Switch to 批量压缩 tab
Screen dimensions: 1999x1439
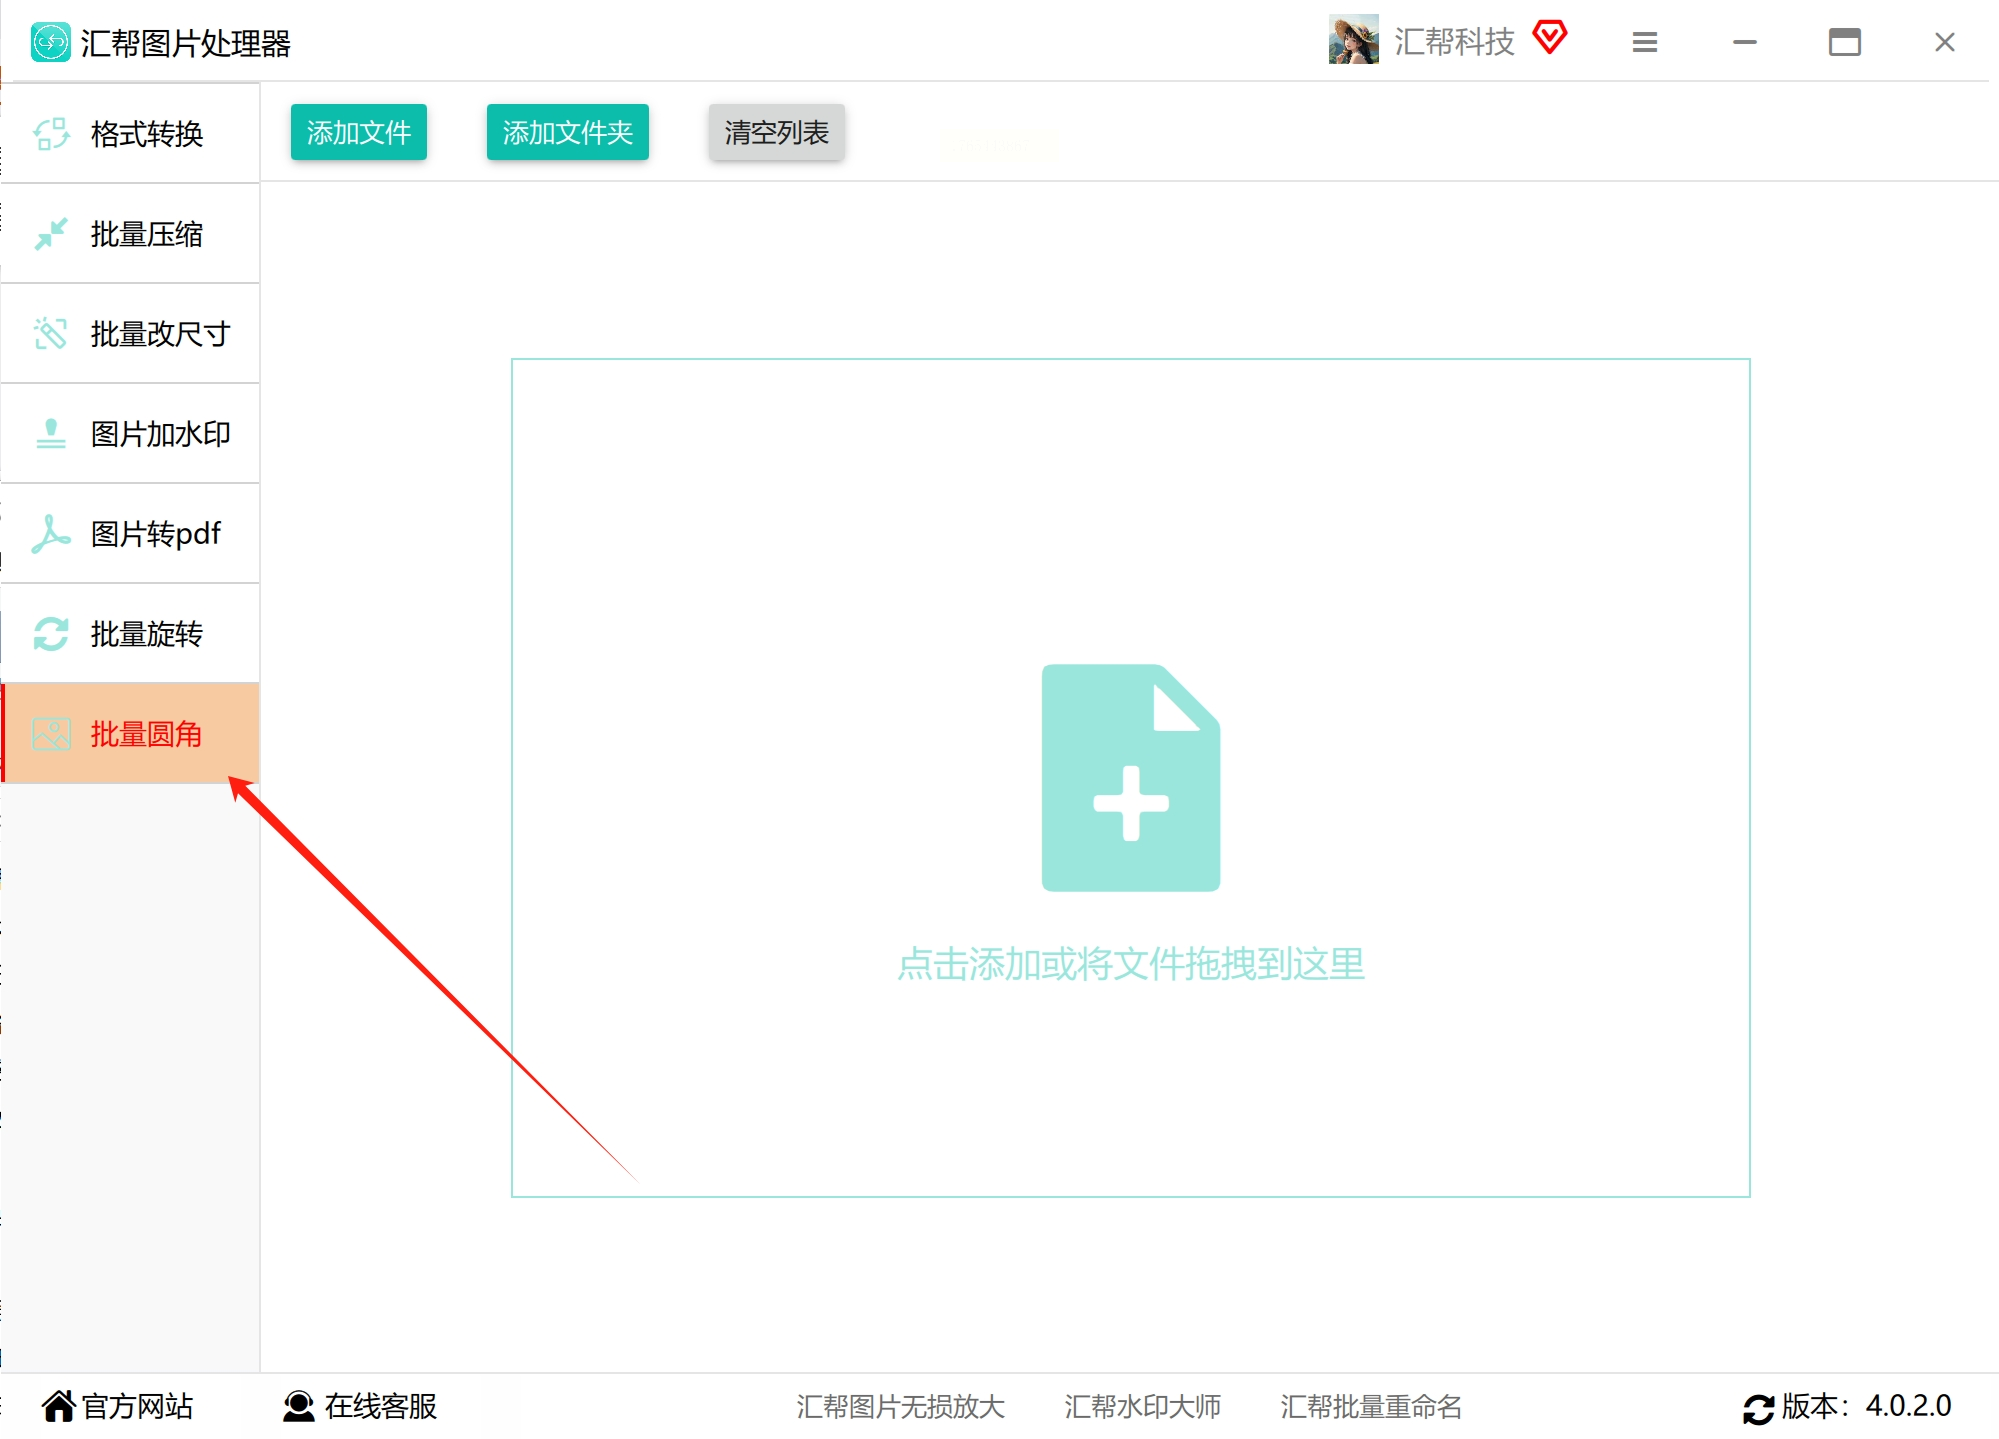tap(146, 234)
